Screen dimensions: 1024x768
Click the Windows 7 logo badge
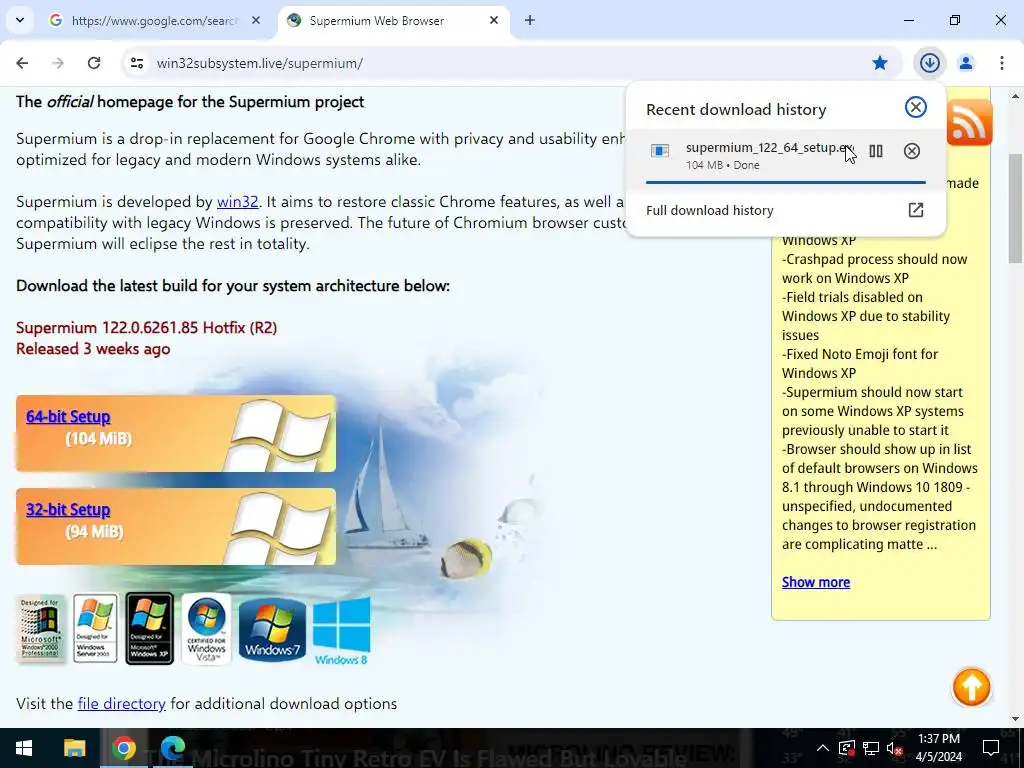(272, 630)
